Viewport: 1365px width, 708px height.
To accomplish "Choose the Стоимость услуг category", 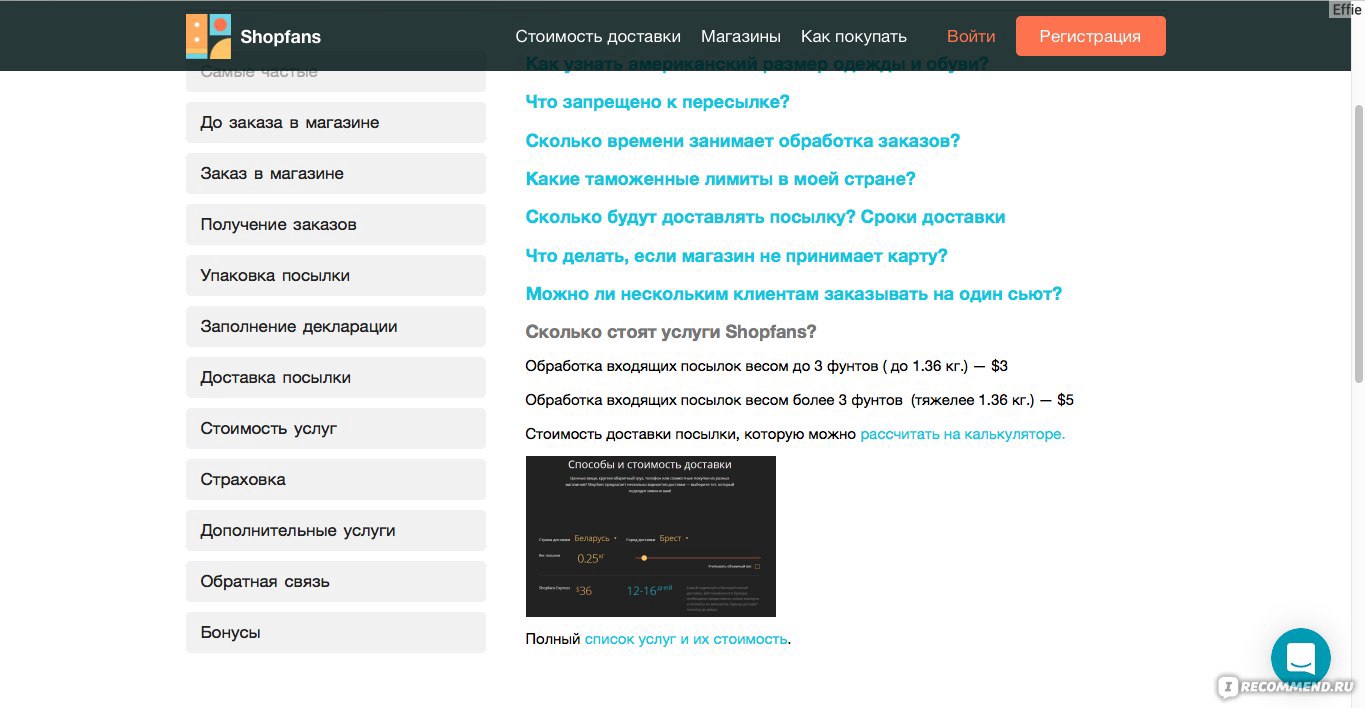I will [x=336, y=428].
